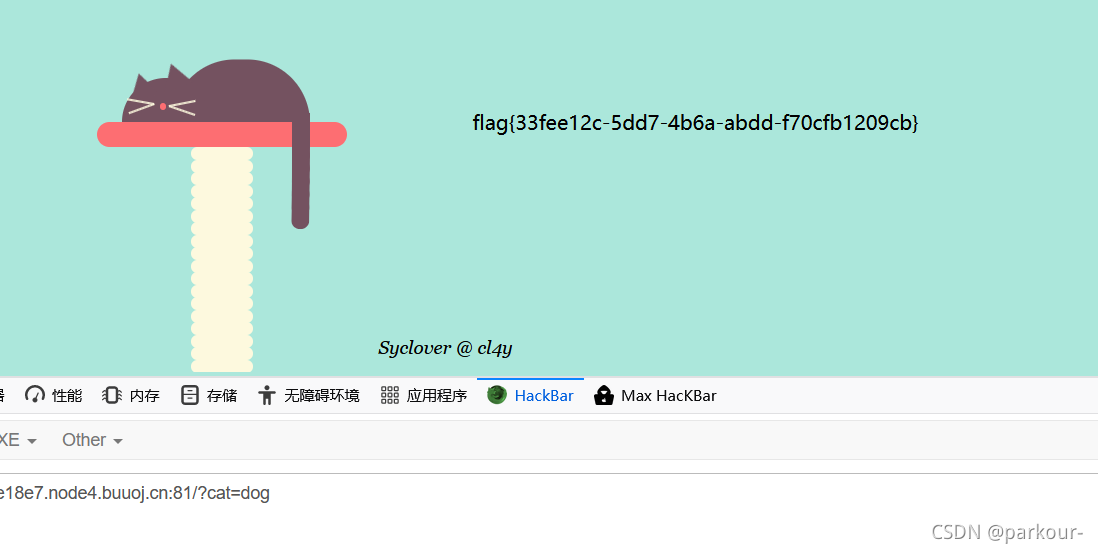Click the Memory chip icon
Image resolution: width=1098 pixels, height=553 pixels.
pyautogui.click(x=111, y=395)
